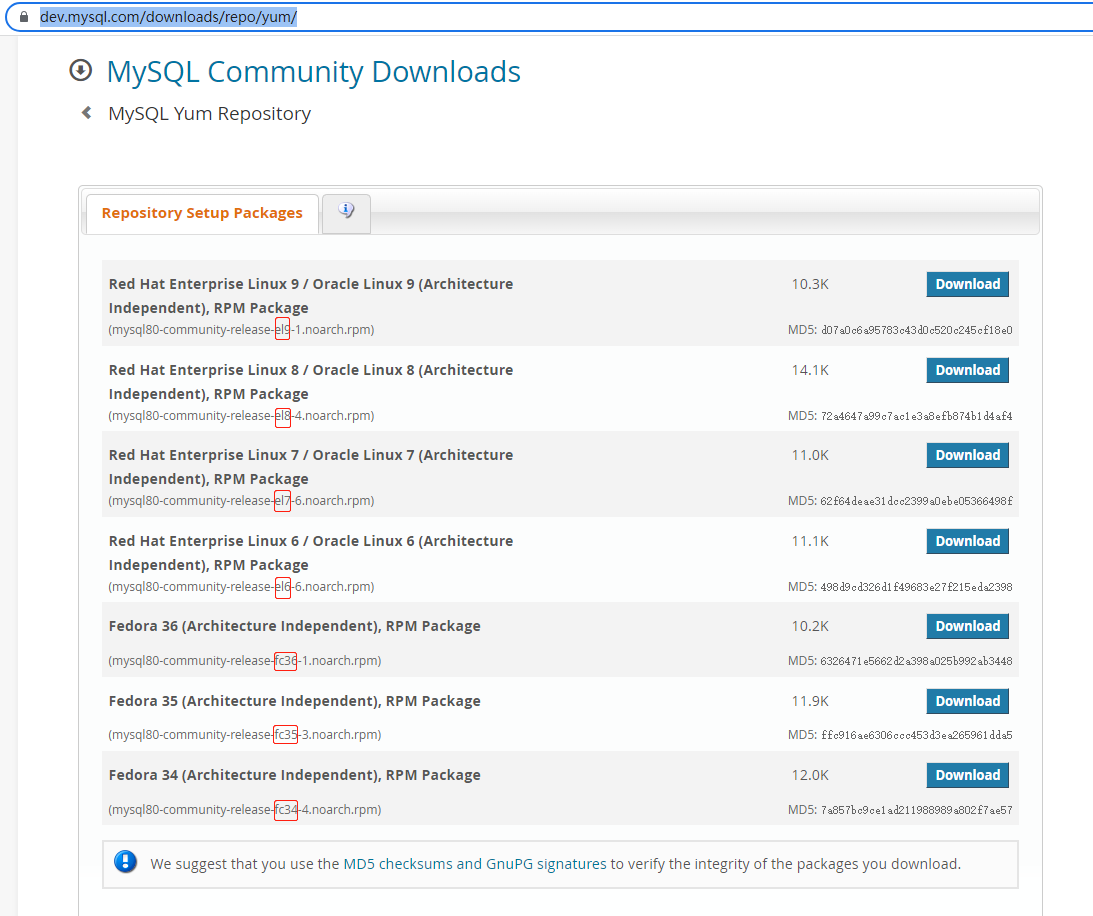Download the Fedora 36 RPM package
The height and width of the screenshot is (916, 1093).
[968, 626]
